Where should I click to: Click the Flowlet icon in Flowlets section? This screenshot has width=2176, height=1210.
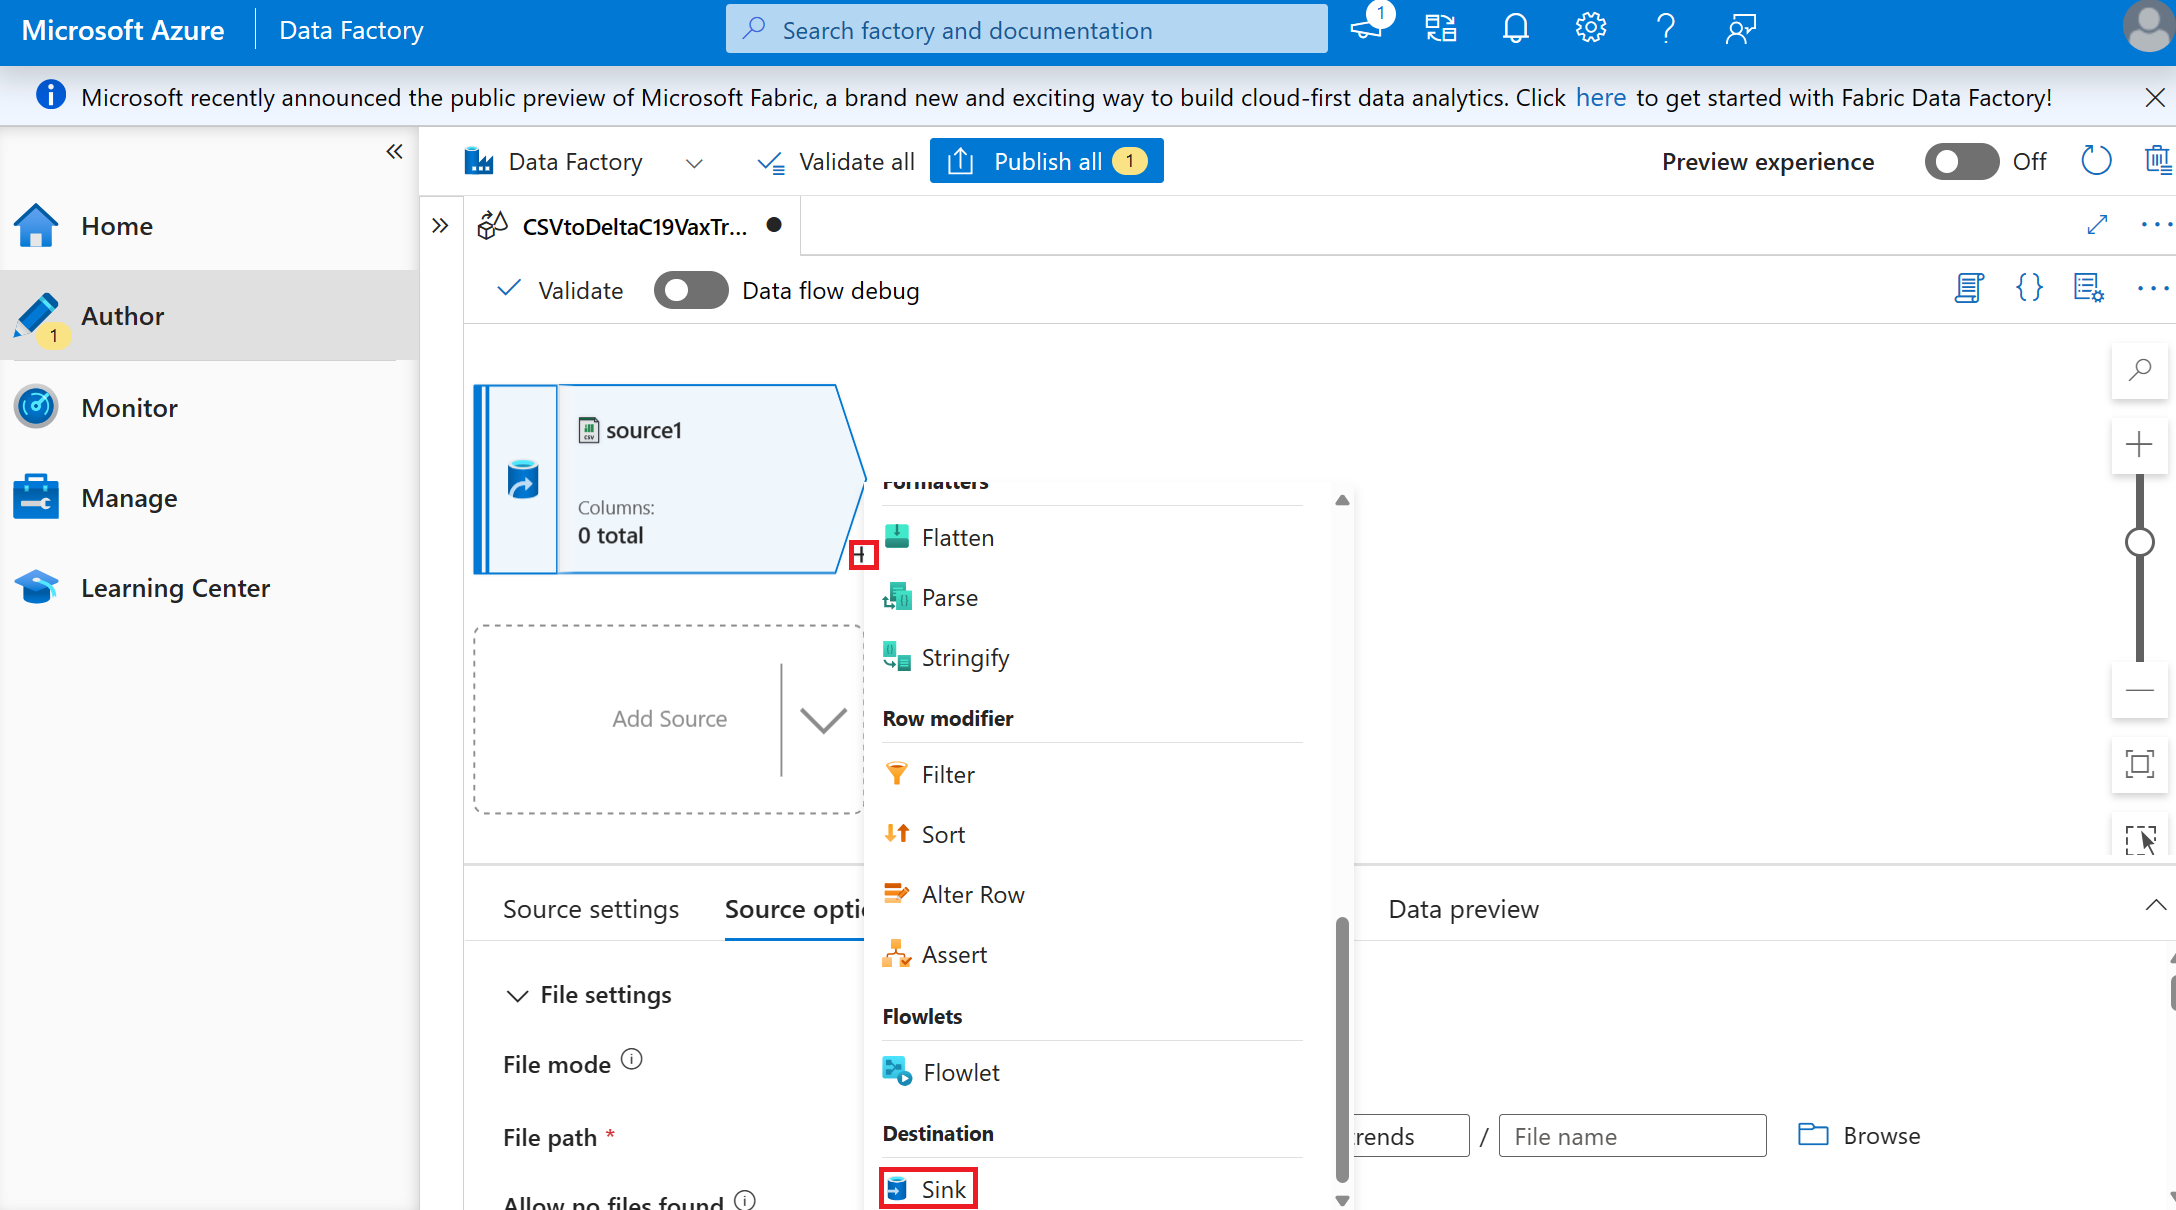tap(897, 1071)
